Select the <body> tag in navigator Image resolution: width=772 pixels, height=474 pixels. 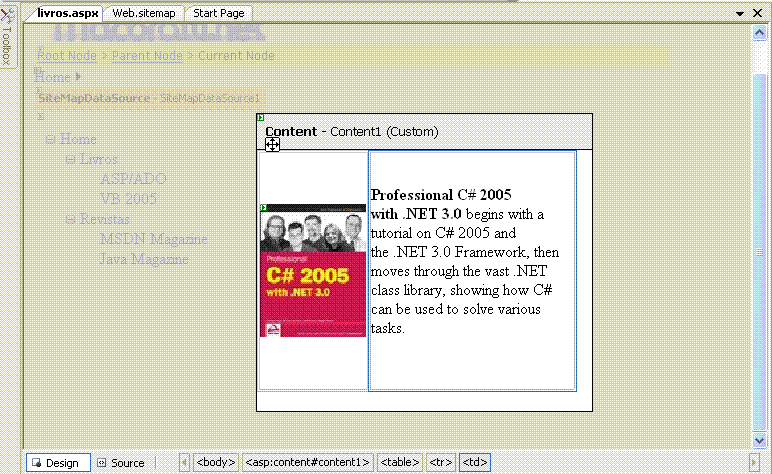pyautogui.click(x=216, y=462)
